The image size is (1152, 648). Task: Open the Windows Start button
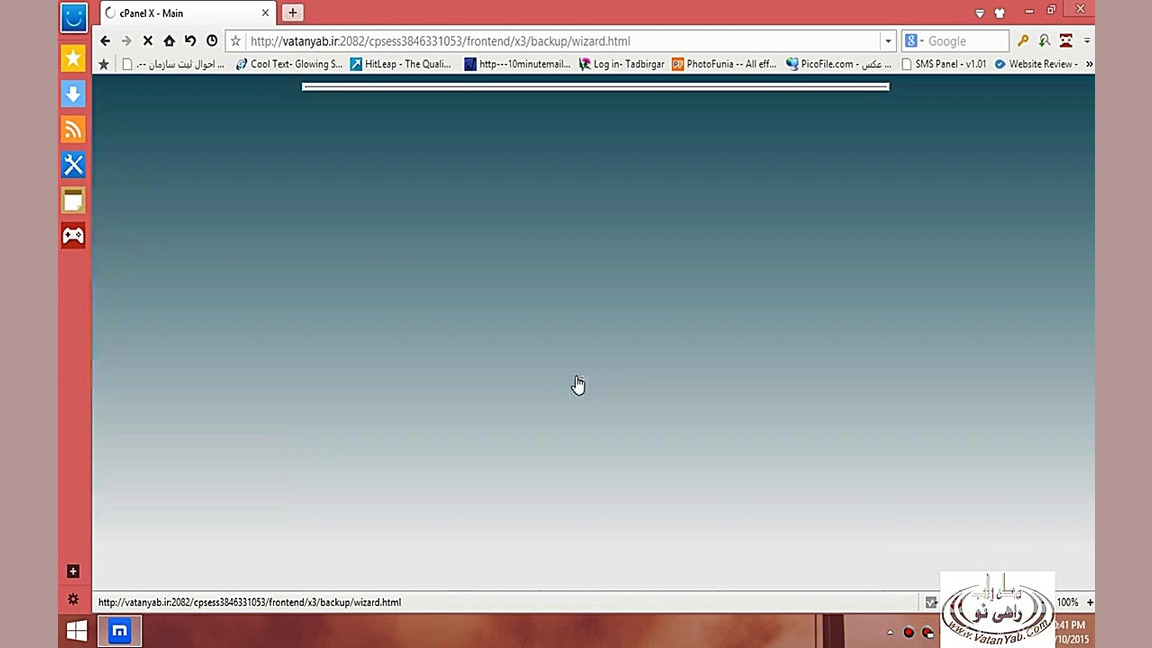point(76,630)
